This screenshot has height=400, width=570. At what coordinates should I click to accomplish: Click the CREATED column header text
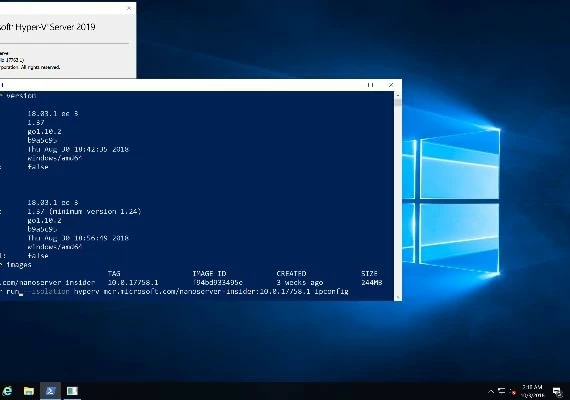coord(291,273)
